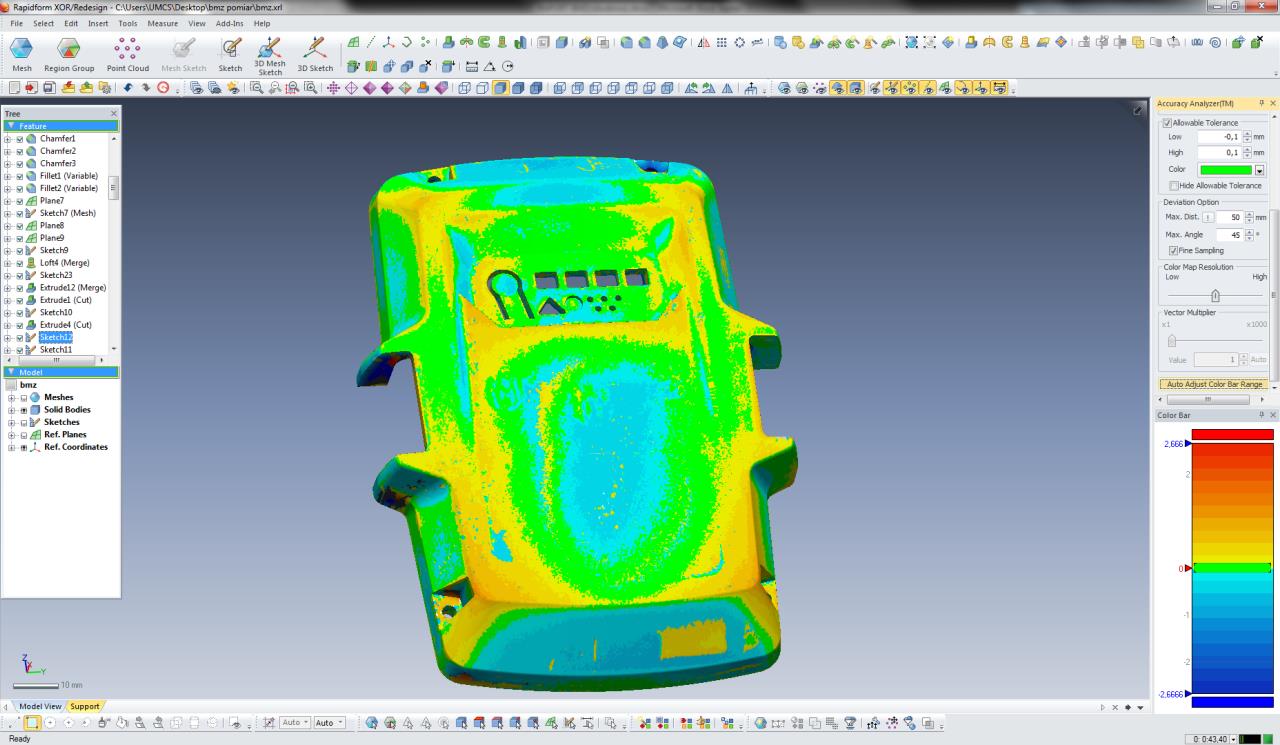
Task: Activate the Sketch tool
Action: tap(230, 55)
